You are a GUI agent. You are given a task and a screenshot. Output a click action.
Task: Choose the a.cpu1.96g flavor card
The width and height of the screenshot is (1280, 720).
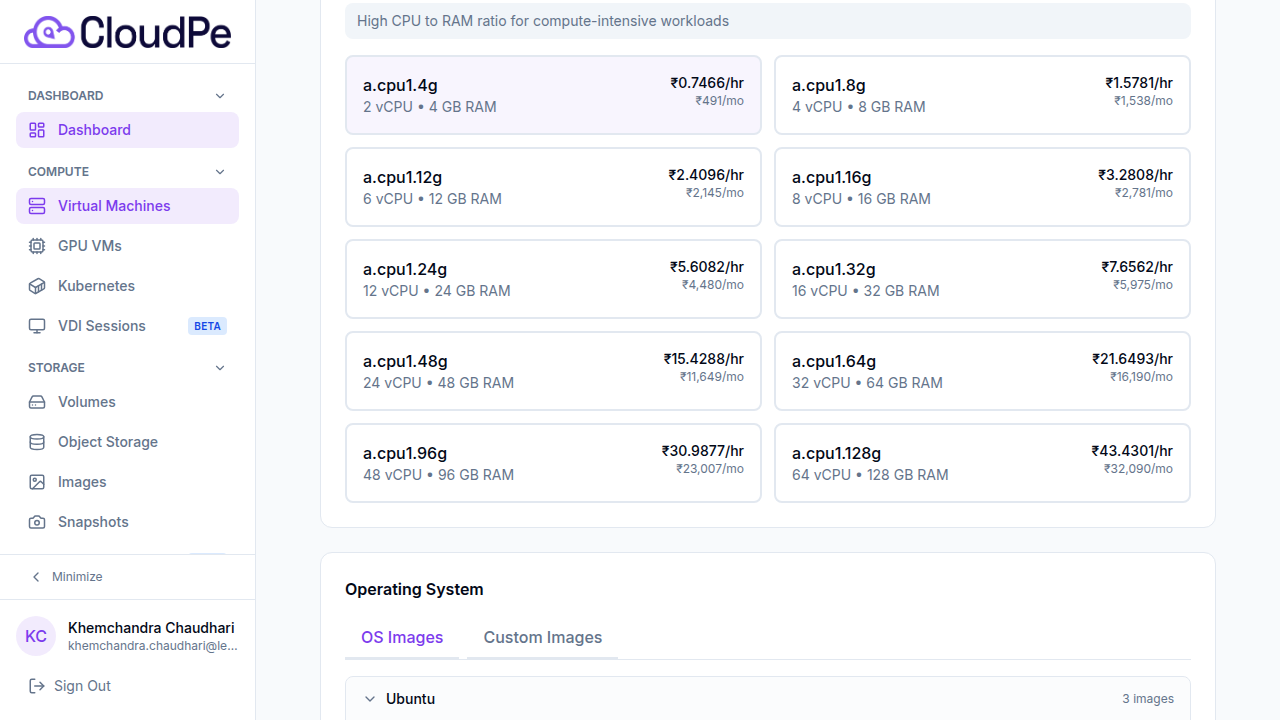coord(553,463)
